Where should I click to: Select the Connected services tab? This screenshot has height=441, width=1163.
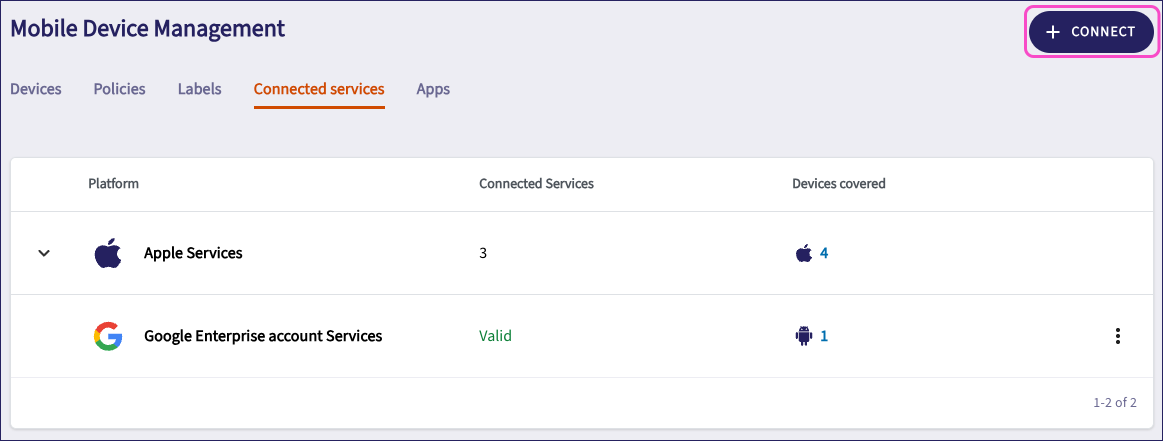(319, 89)
